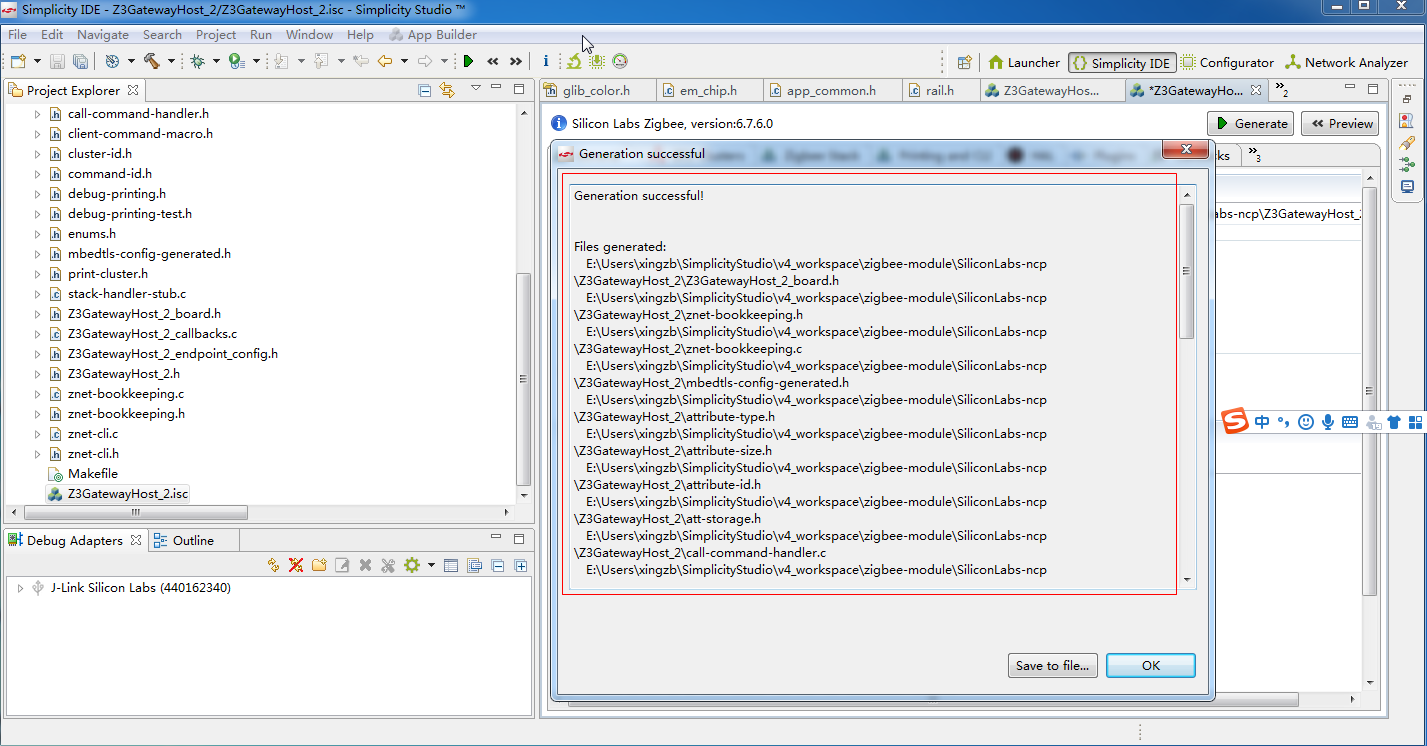Expand the call-command-handler.h tree node
The height and width of the screenshot is (746, 1427).
[x=37, y=114]
